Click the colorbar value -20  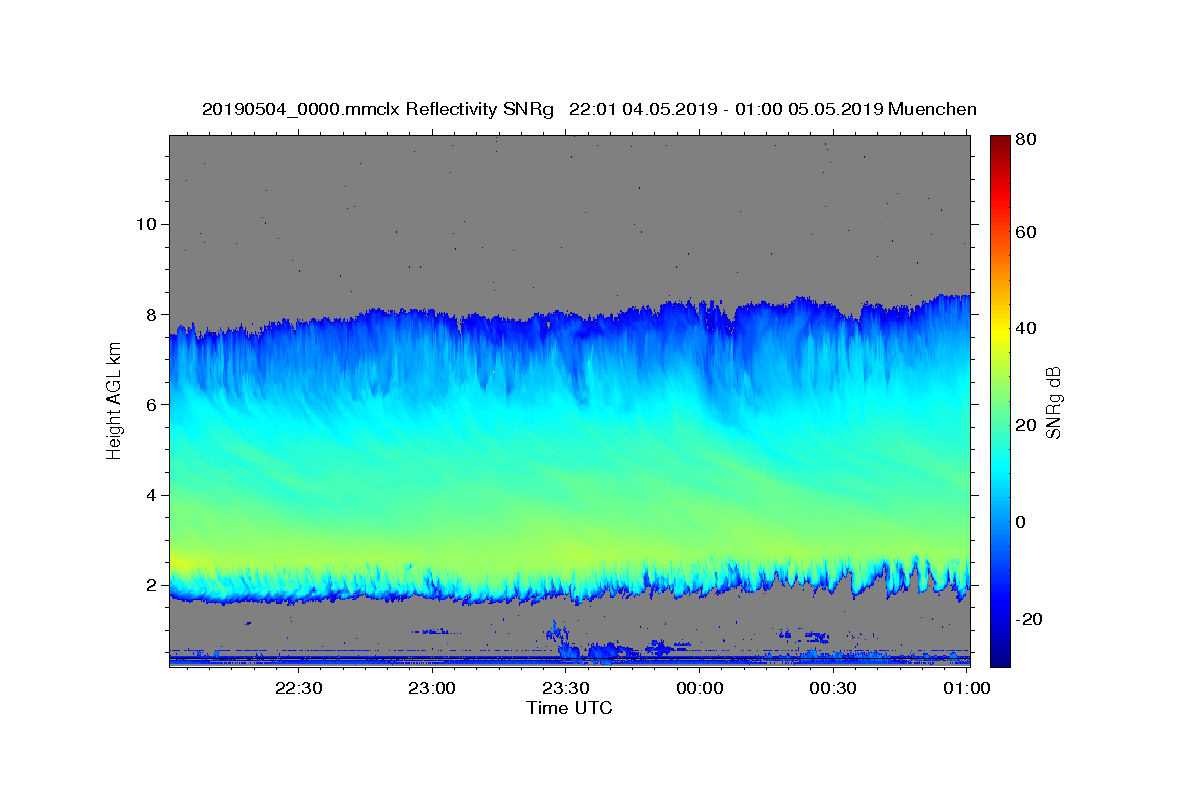pyautogui.click(x=1031, y=619)
